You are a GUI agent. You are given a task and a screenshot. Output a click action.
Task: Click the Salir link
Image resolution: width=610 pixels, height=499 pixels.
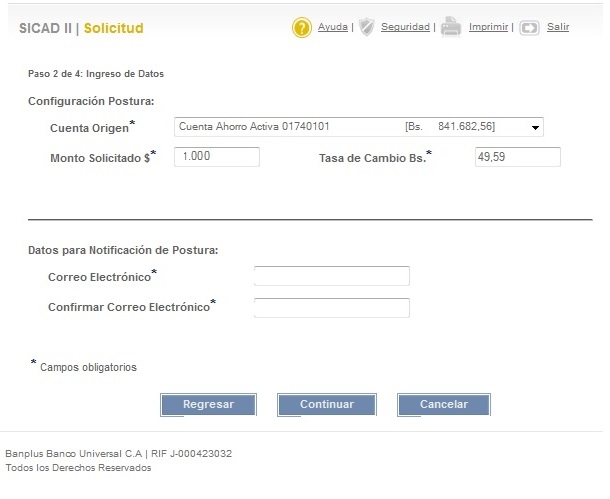[x=558, y=27]
